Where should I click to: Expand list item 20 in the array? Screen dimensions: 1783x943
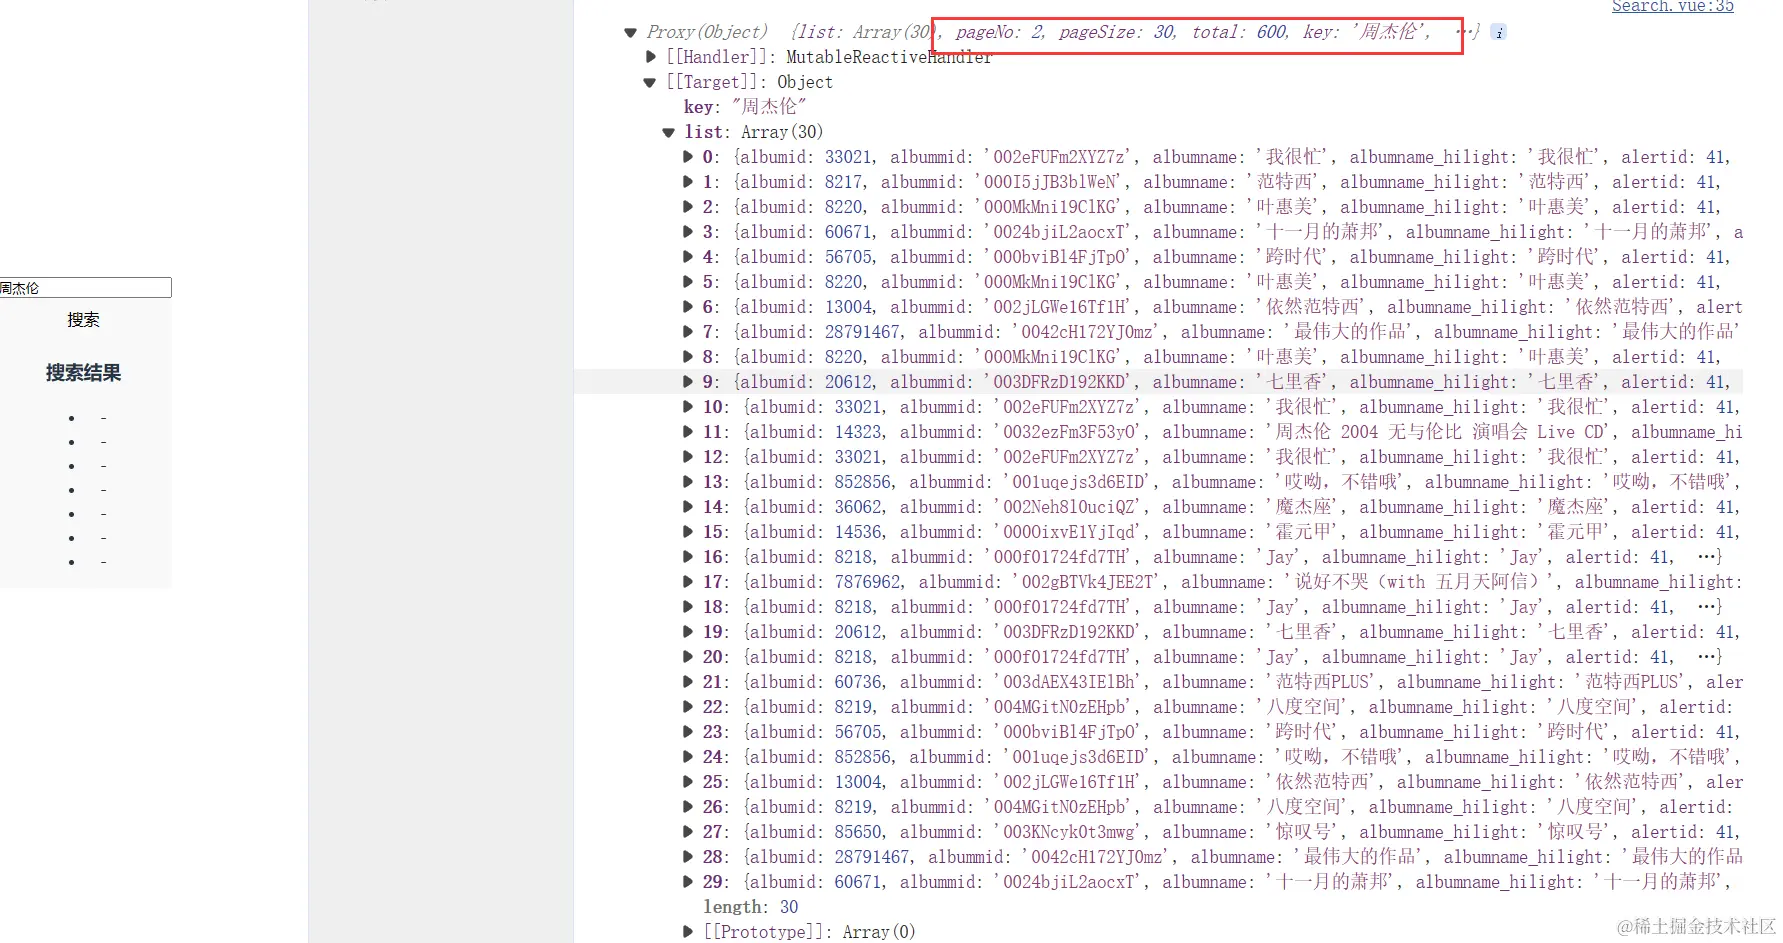pos(688,657)
